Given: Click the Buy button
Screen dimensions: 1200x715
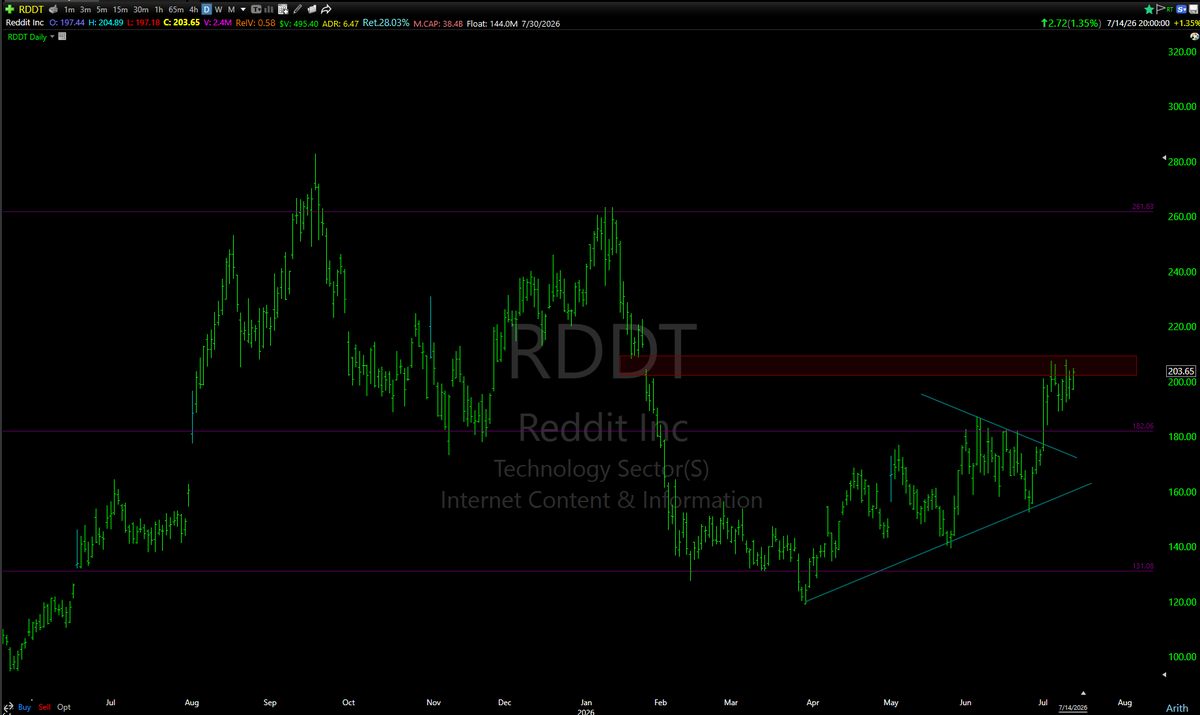Looking at the screenshot, I should [x=24, y=707].
